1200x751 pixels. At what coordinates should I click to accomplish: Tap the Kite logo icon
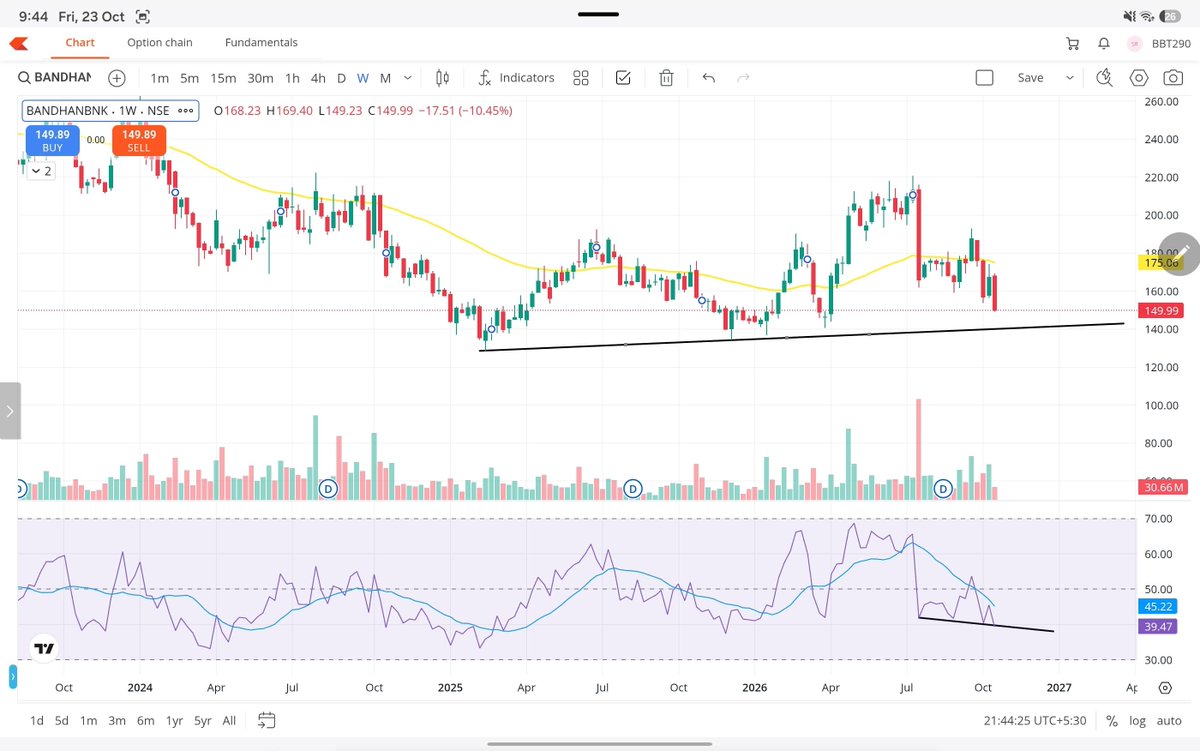19,43
